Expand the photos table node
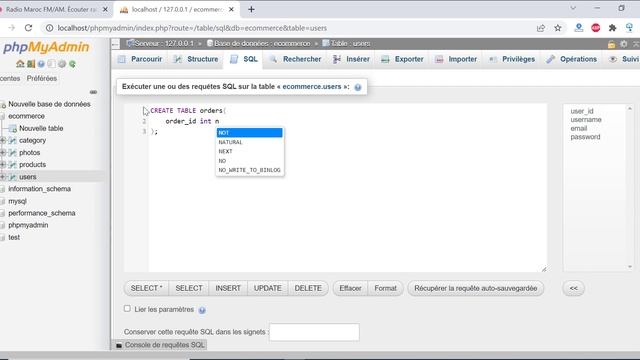The width and height of the screenshot is (640, 360). [3, 153]
